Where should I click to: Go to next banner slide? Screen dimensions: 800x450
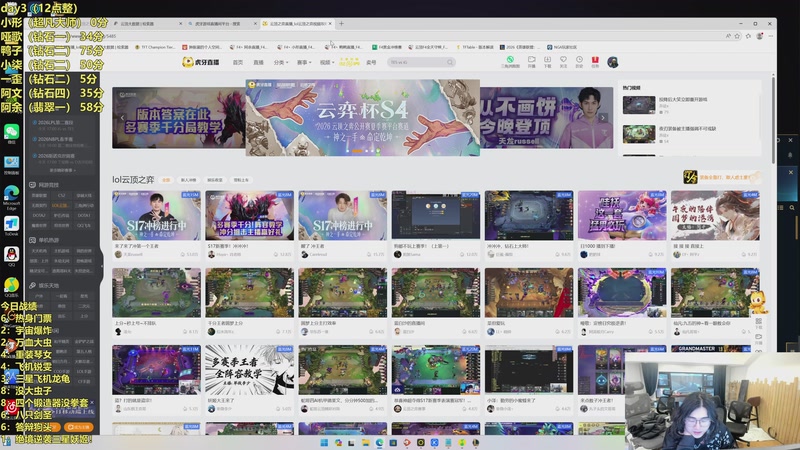tap(603, 117)
